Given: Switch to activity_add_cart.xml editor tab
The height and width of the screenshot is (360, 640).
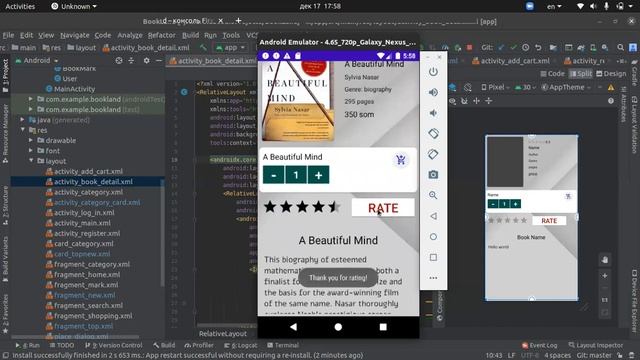Looking at the screenshot, I should click(x=511, y=61).
